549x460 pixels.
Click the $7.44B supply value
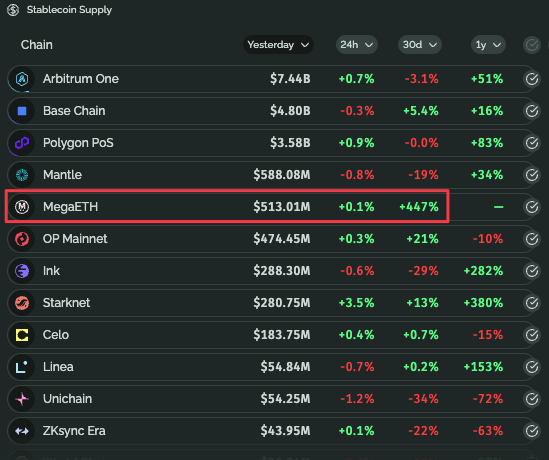click(290, 79)
